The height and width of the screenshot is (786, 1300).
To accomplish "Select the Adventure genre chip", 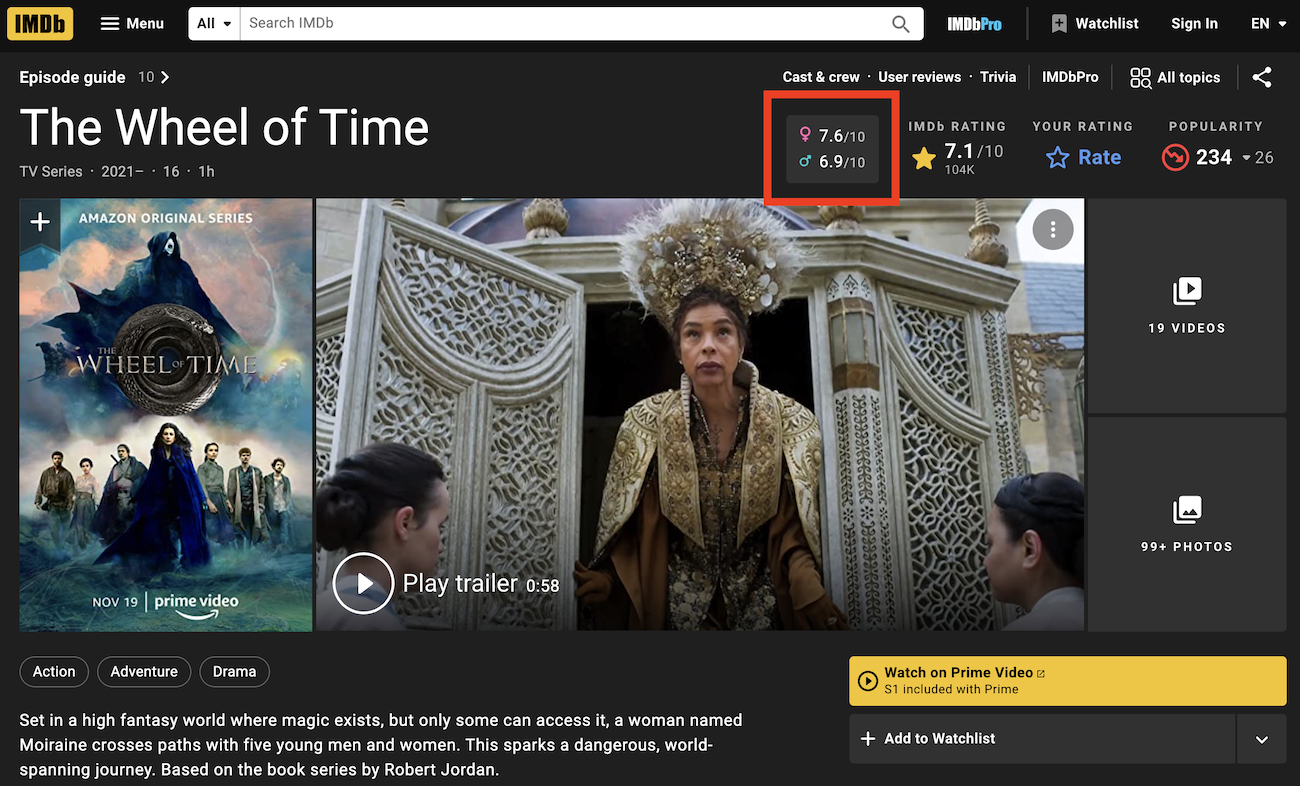I will (144, 672).
